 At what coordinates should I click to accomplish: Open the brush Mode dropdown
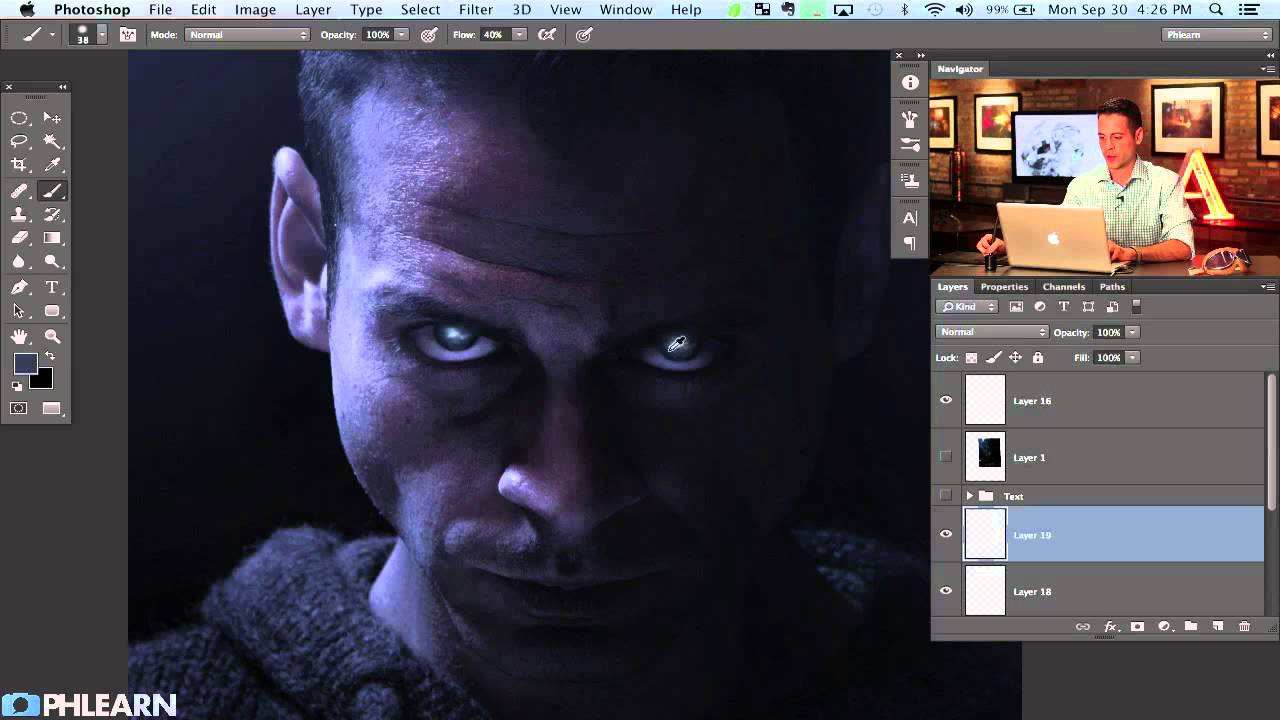(x=247, y=34)
